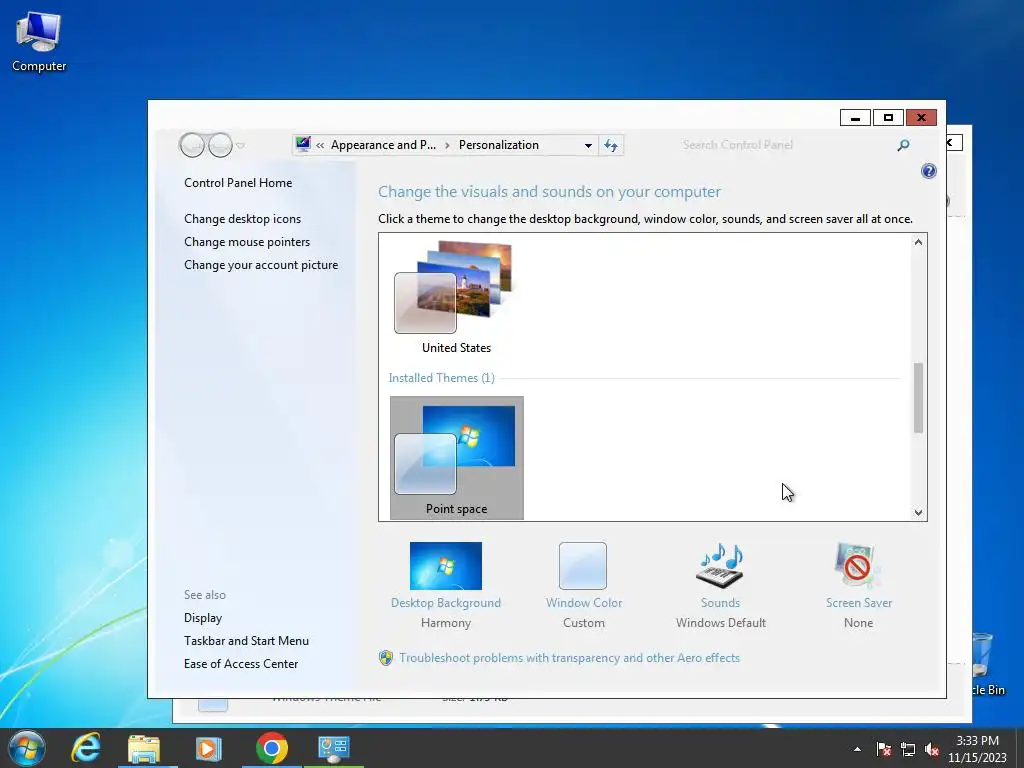Show hidden tray icons arrow
The height and width of the screenshot is (768, 1024).
(x=857, y=749)
